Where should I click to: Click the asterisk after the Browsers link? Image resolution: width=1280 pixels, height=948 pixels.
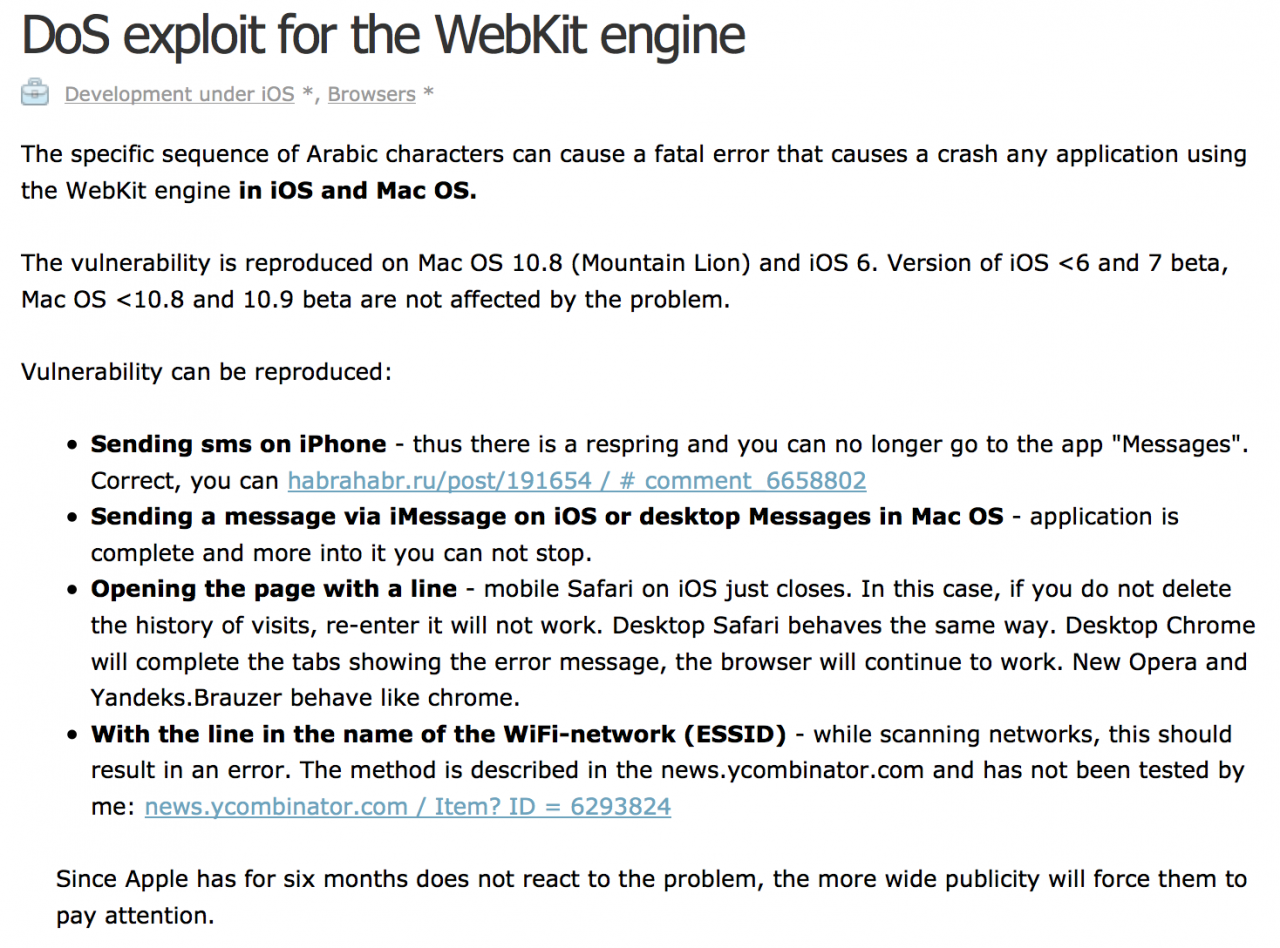click(428, 93)
